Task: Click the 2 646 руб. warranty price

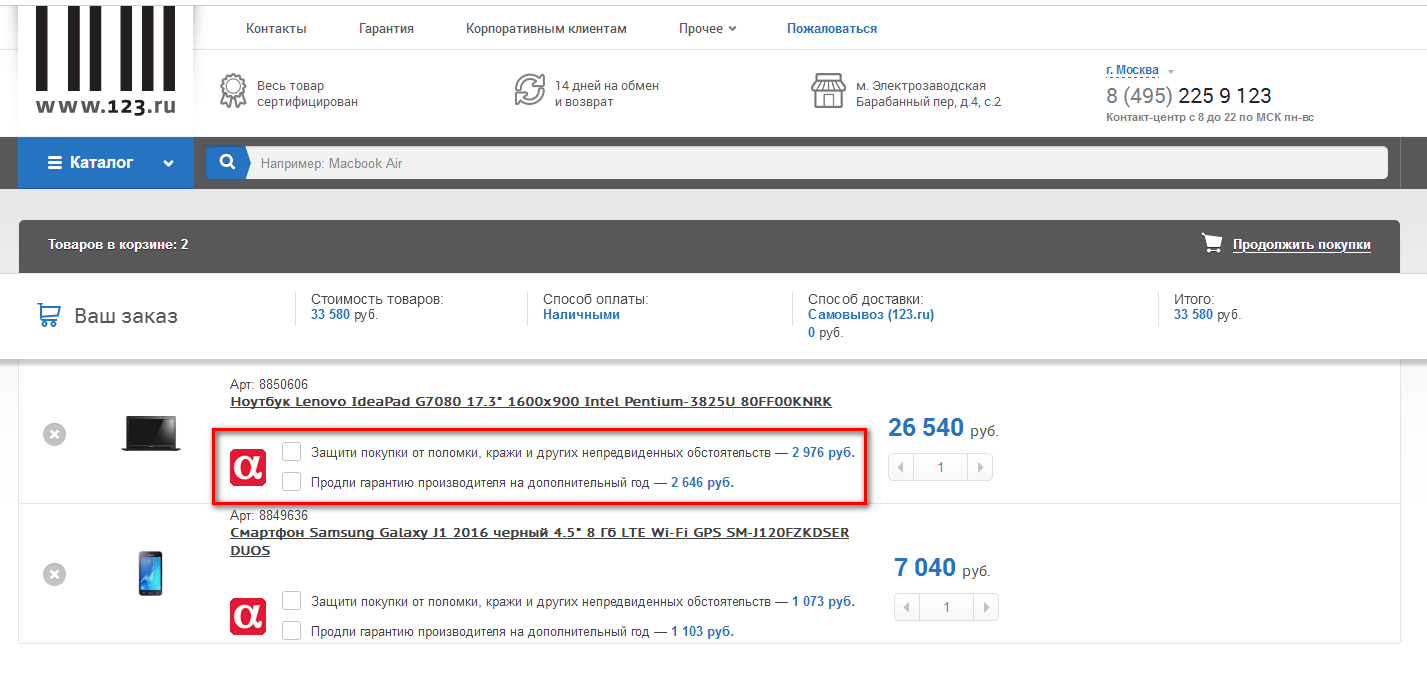Action: (702, 482)
